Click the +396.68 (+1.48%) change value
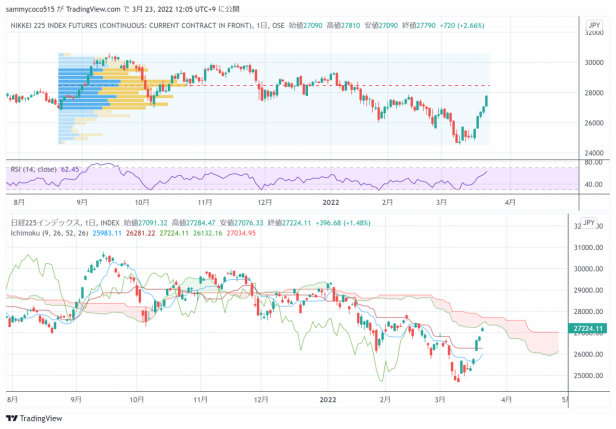 345,223
